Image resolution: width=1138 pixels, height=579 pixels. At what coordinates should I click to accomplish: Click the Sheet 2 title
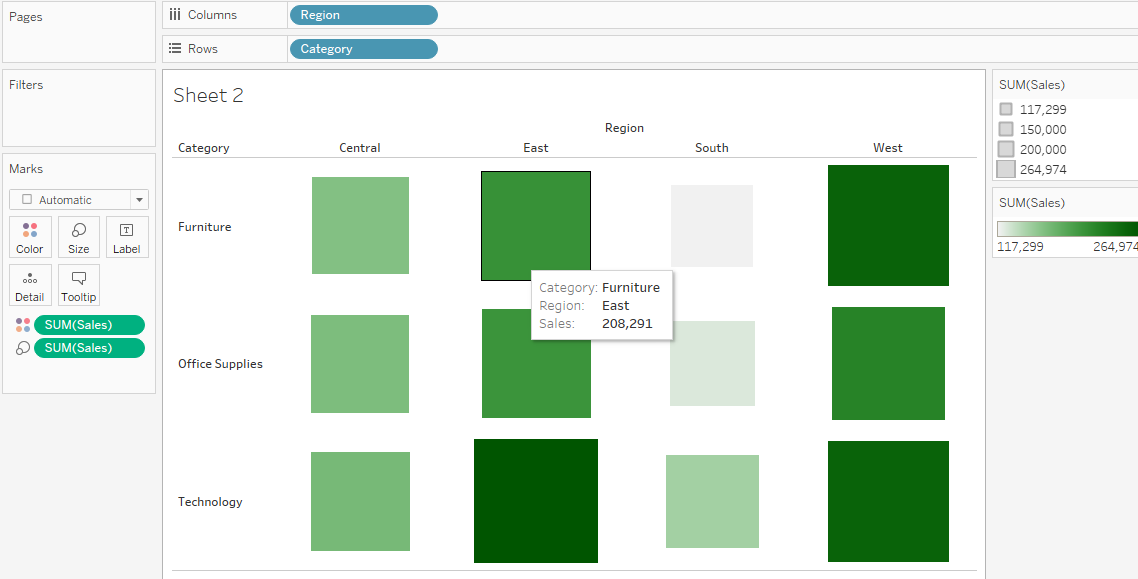[x=208, y=95]
